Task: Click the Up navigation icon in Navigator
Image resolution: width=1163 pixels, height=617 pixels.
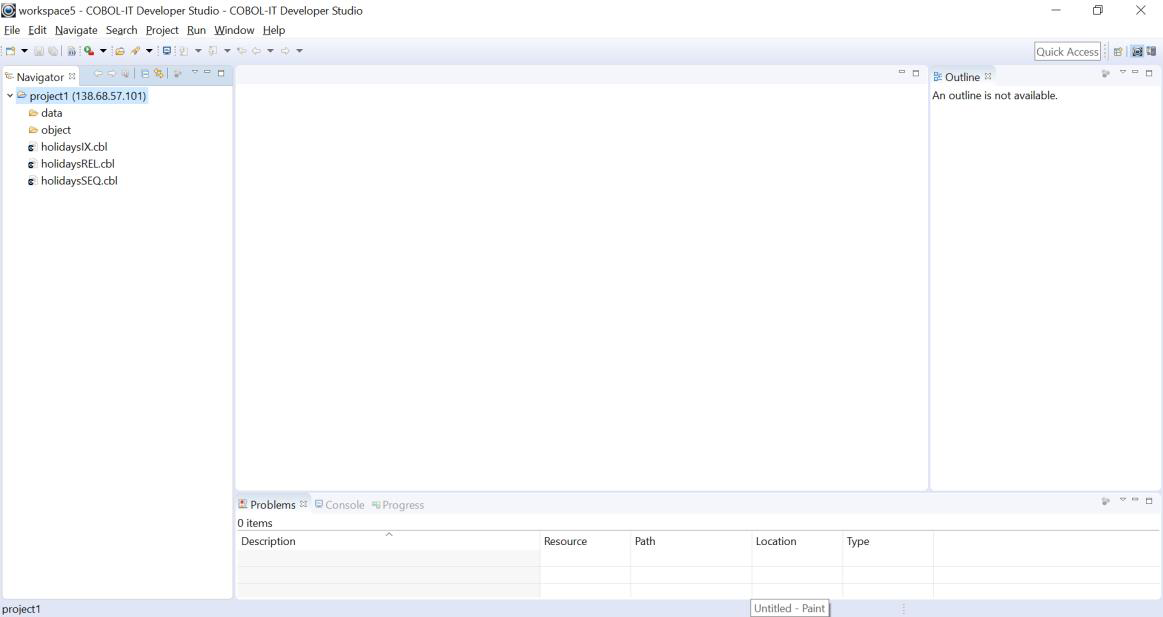Action: 125,75
